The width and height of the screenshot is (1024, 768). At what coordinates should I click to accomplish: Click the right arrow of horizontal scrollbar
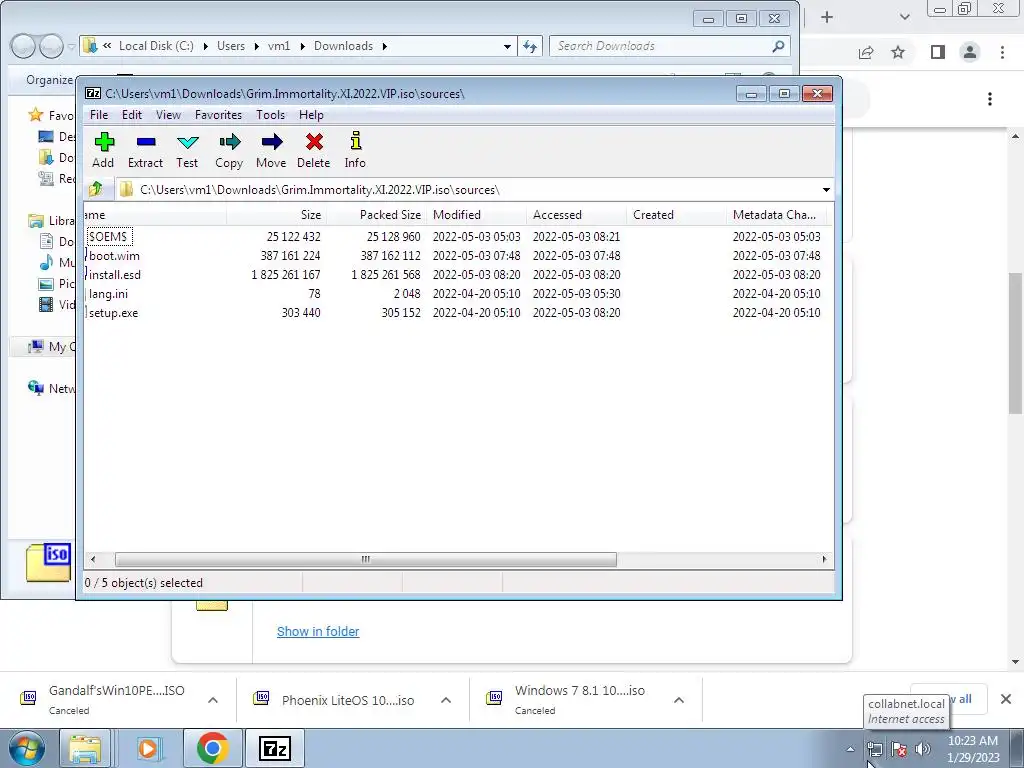824,560
